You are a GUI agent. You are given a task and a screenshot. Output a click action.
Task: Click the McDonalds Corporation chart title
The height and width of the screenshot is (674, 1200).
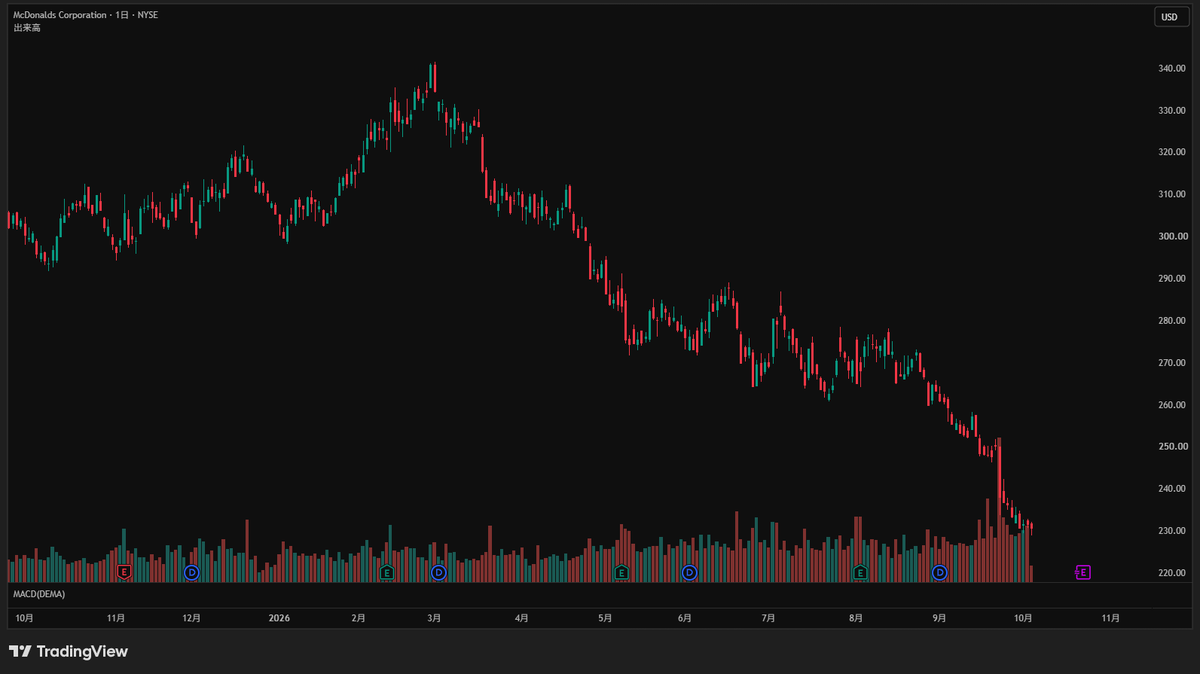(x=60, y=15)
